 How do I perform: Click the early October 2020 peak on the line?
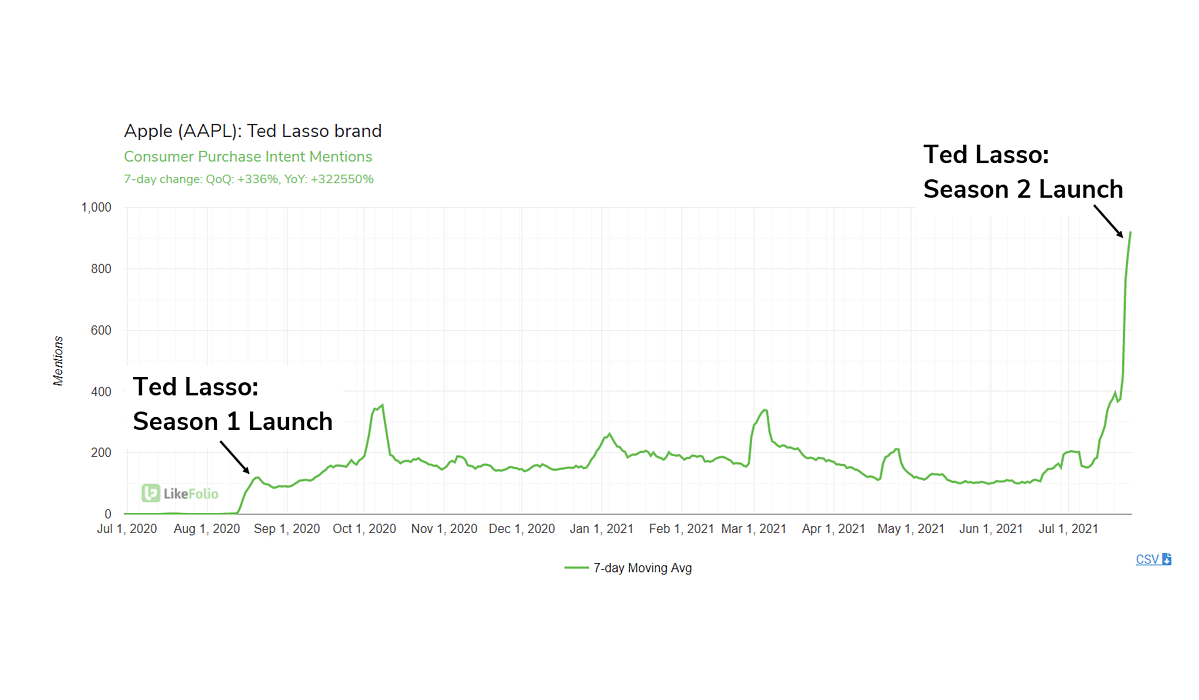point(382,405)
